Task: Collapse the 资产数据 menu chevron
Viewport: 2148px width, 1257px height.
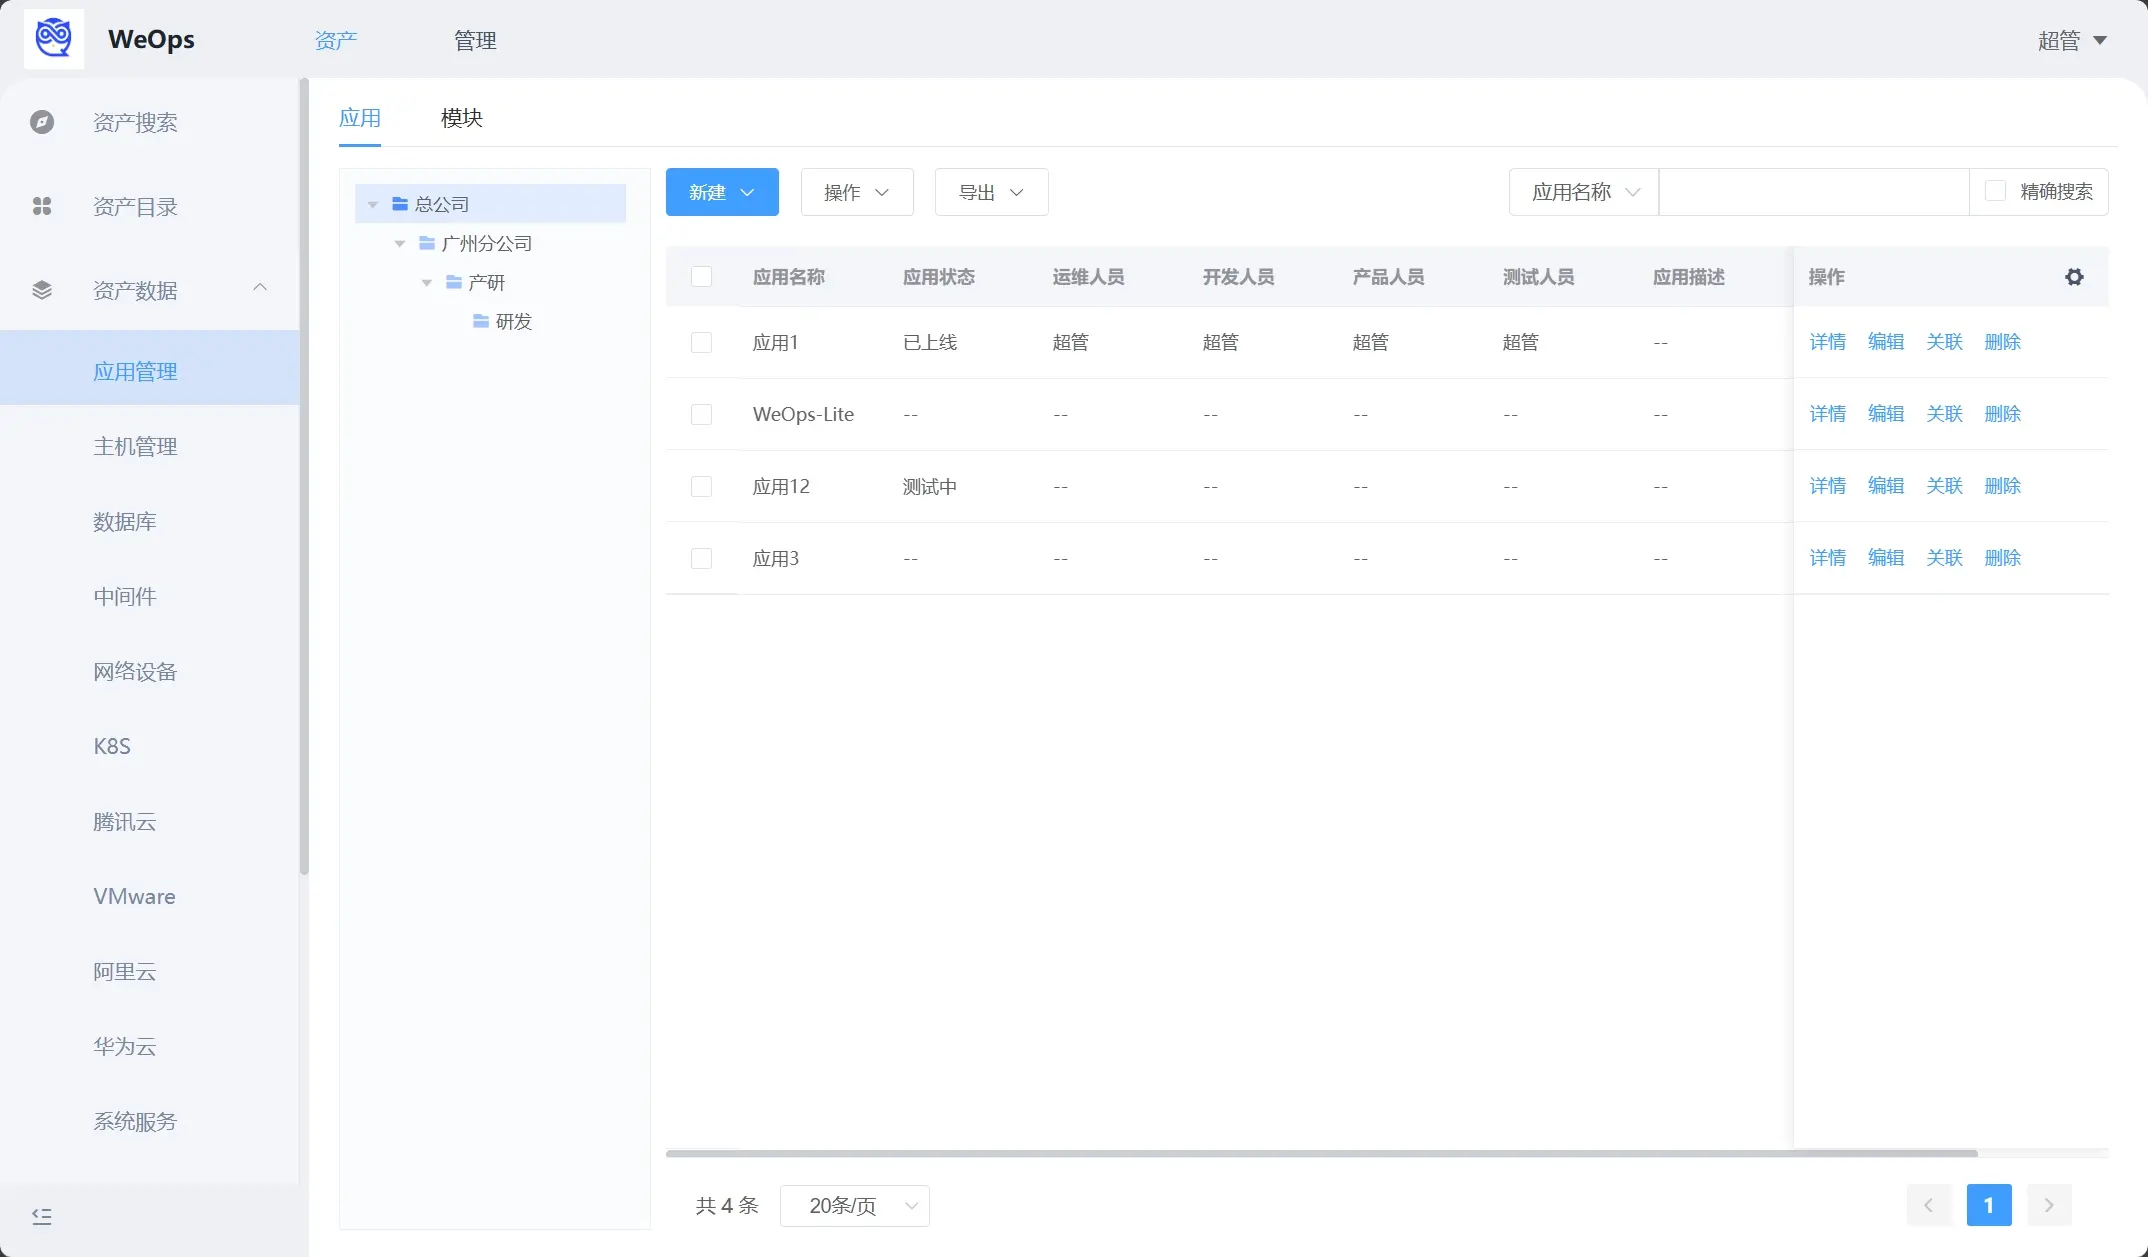Action: pos(260,288)
